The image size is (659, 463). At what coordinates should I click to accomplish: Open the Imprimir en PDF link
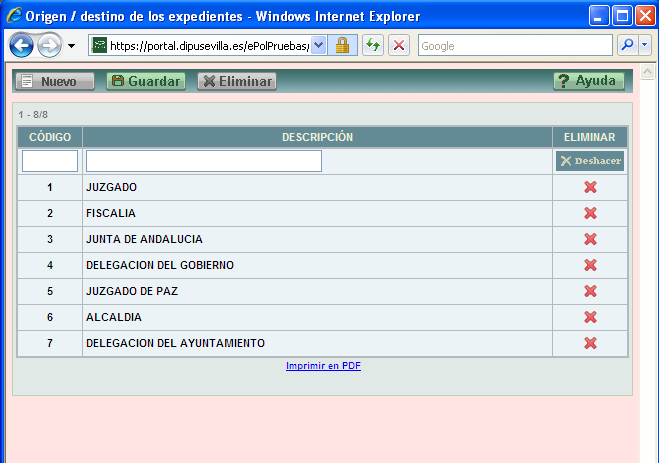[x=323, y=366]
